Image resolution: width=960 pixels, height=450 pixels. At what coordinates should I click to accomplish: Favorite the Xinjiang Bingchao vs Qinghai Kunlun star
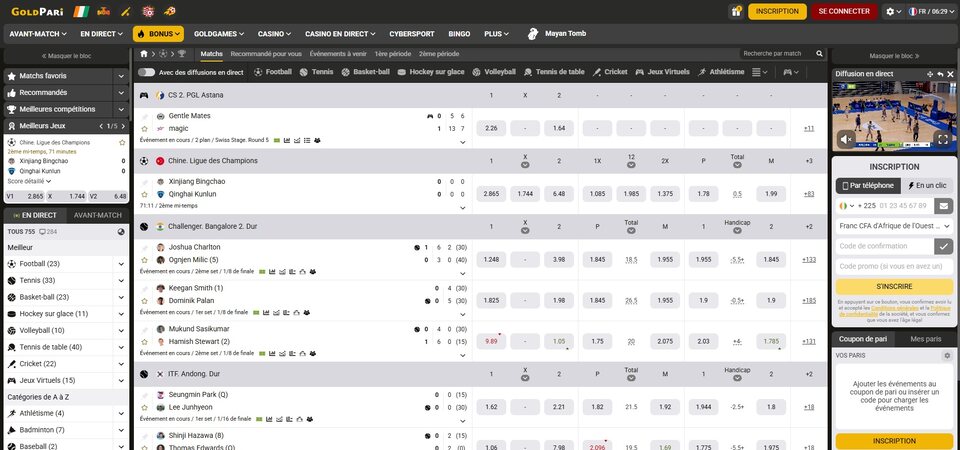pyautogui.click(x=144, y=194)
